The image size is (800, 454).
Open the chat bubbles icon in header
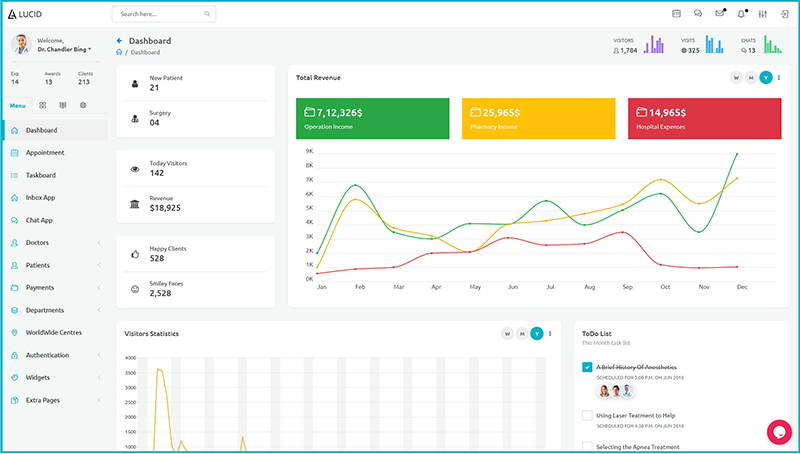698,14
